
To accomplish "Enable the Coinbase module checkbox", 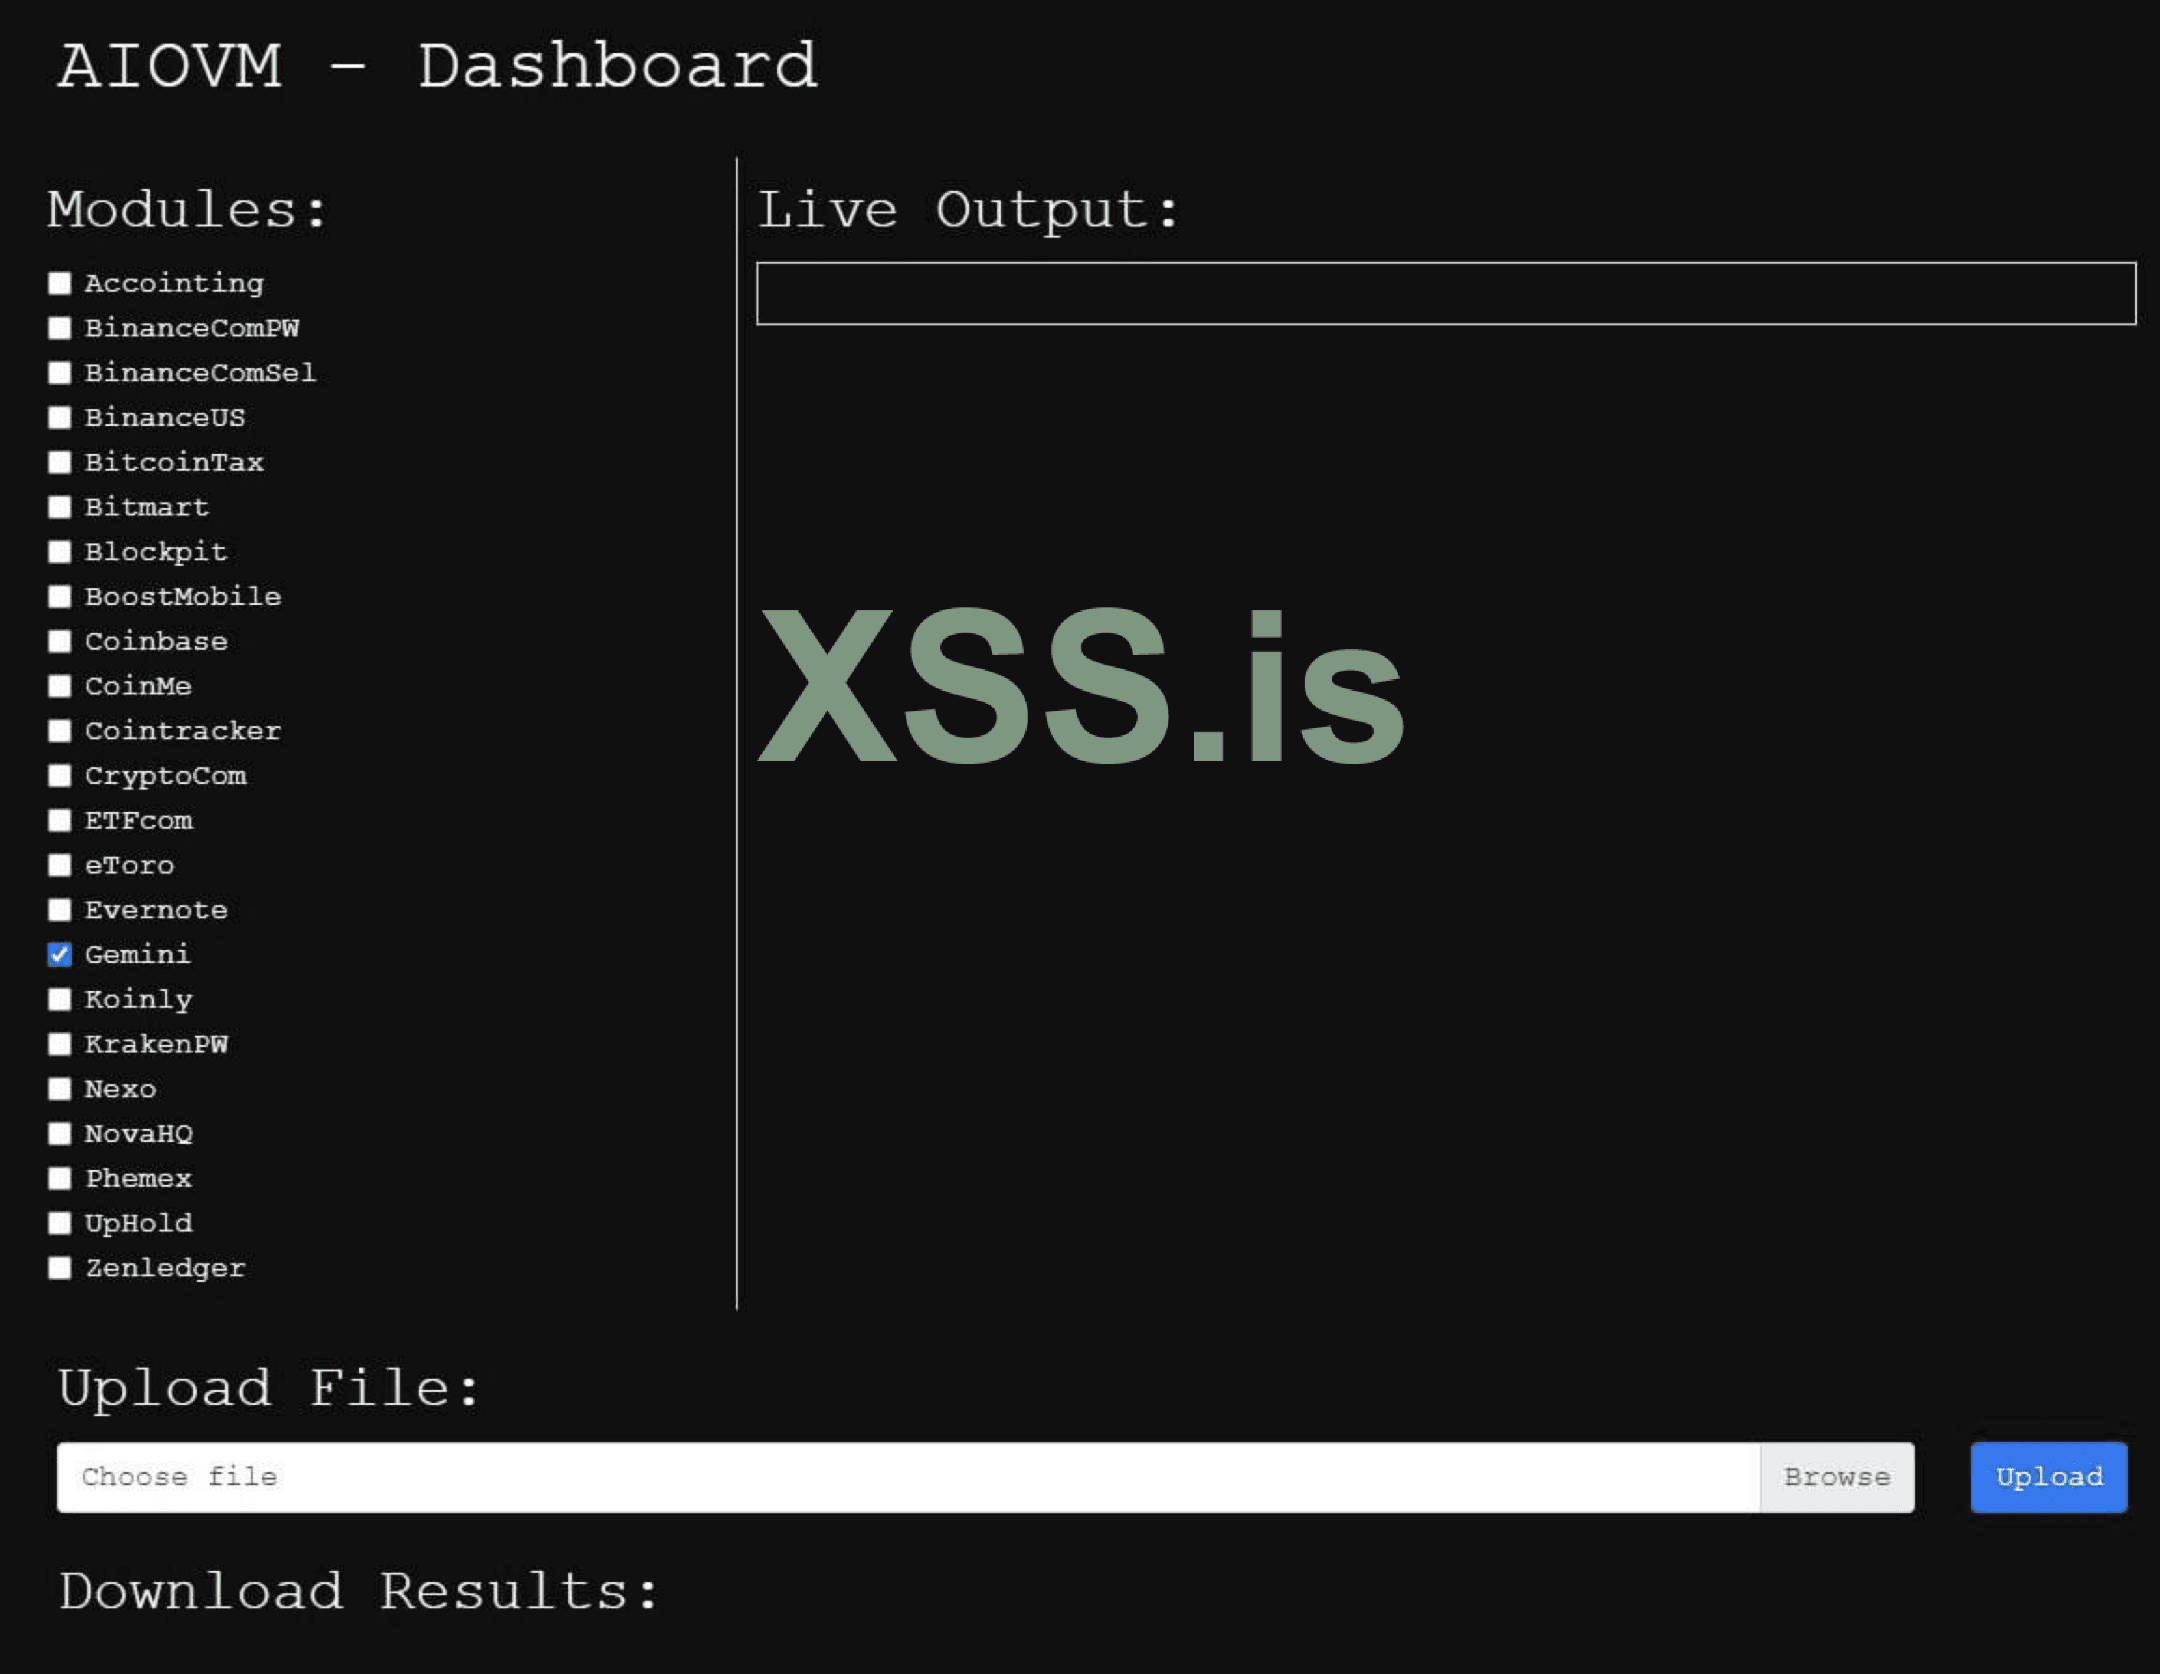I will click(x=60, y=641).
